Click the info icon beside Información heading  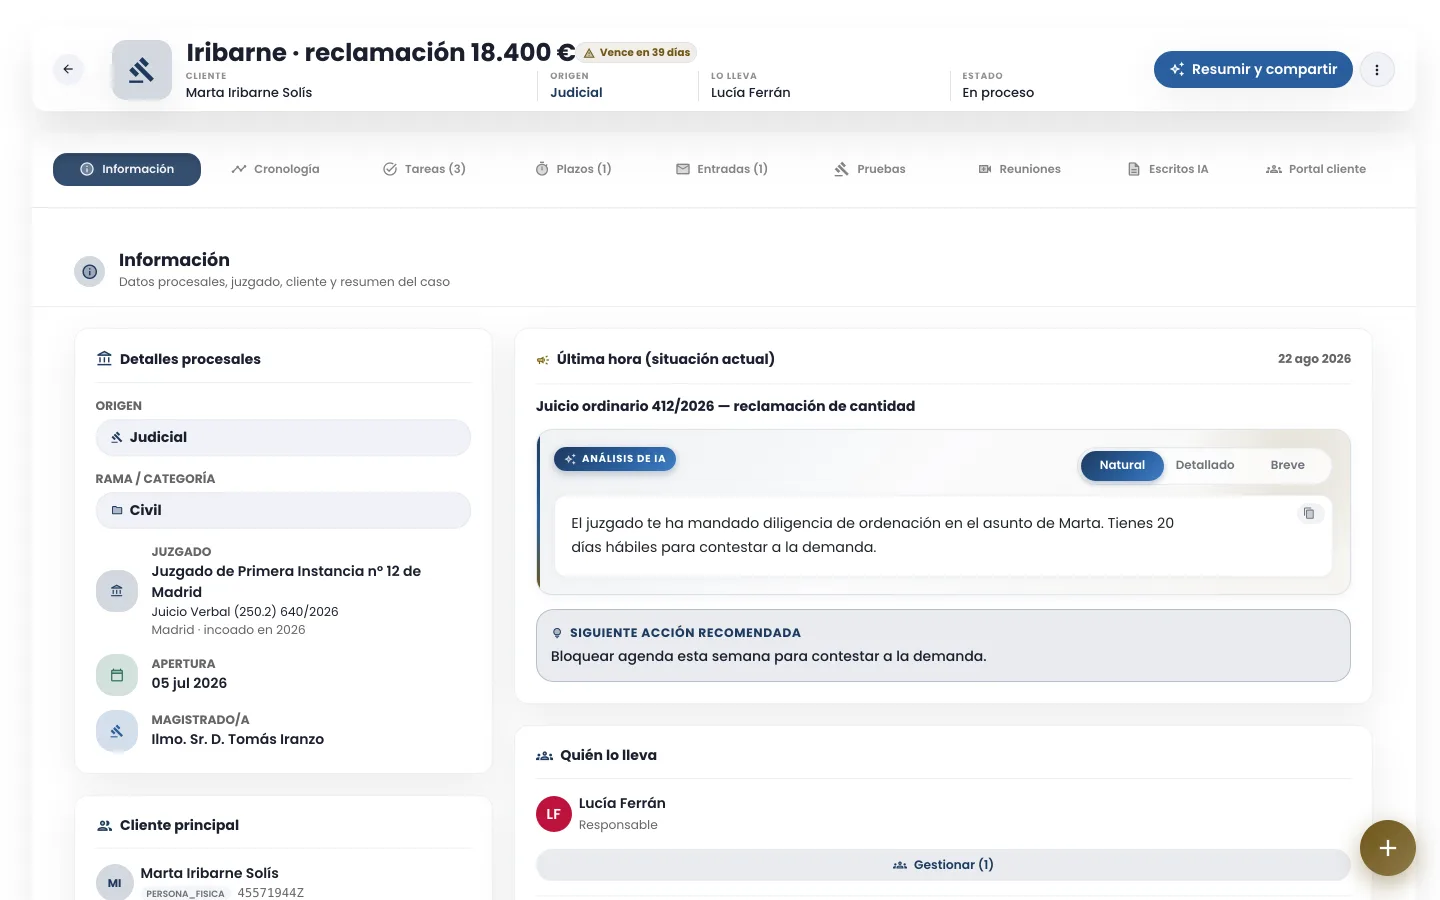pyautogui.click(x=90, y=271)
